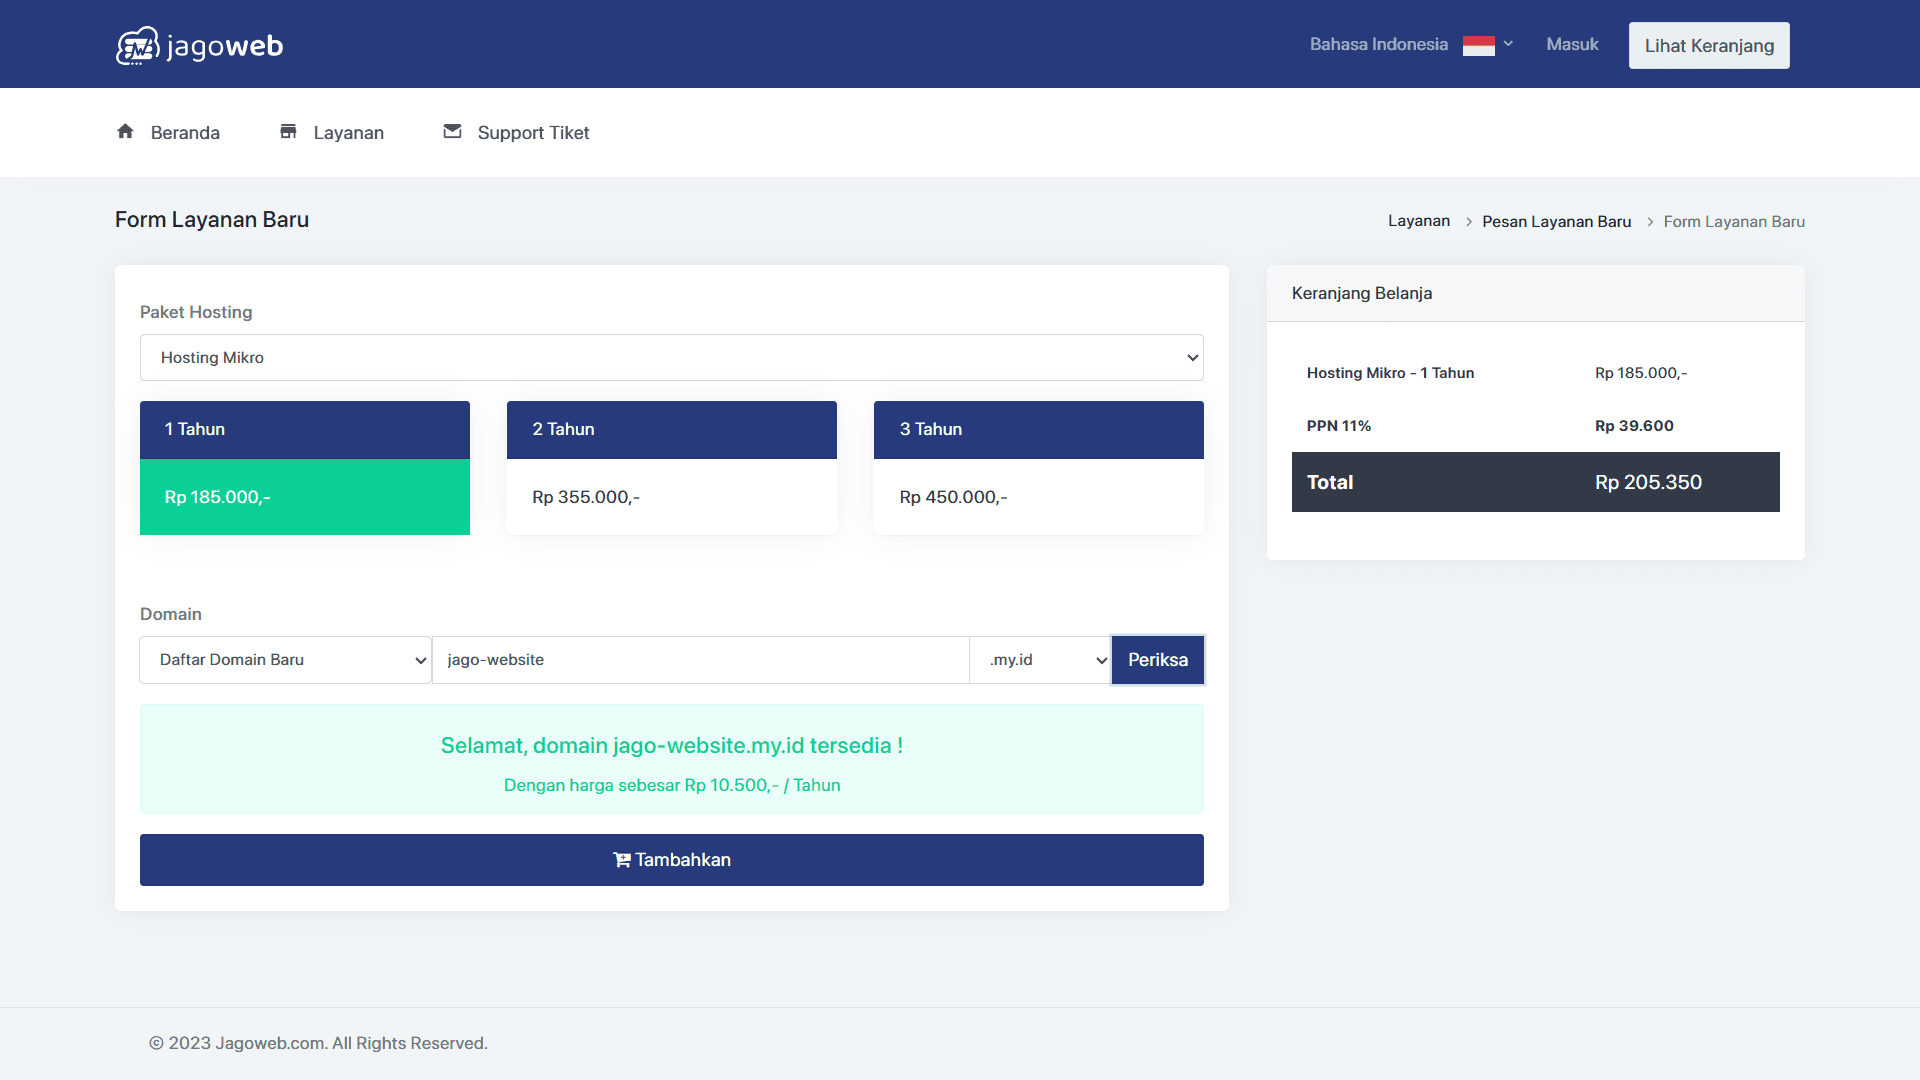Image resolution: width=1920 pixels, height=1080 pixels.
Task: Click the jagoweb logo
Action: (200, 46)
